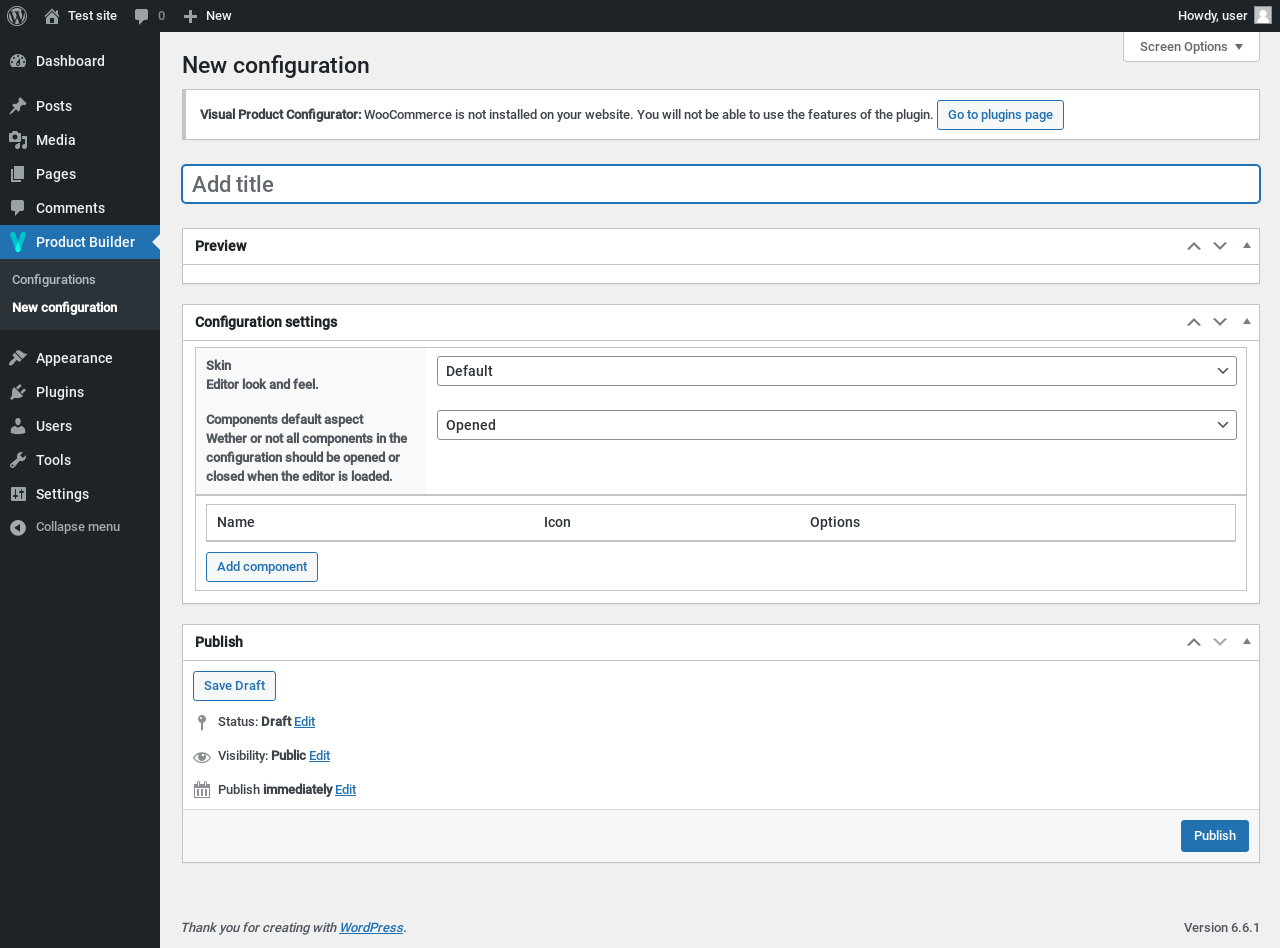This screenshot has height=948, width=1280.
Task: Click the user avatar icon
Action: point(1263,15)
